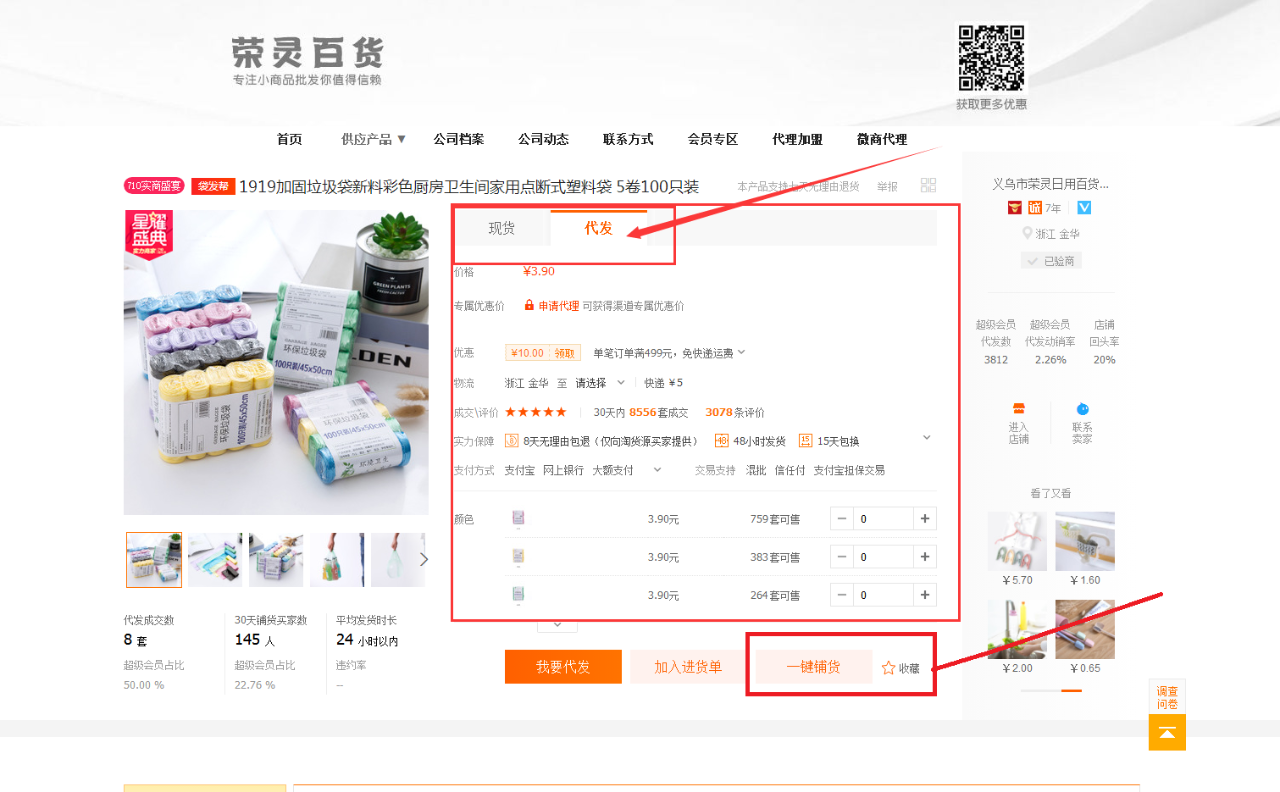
Task: Click the 联系卖家 chat icon
Action: tap(1082, 409)
